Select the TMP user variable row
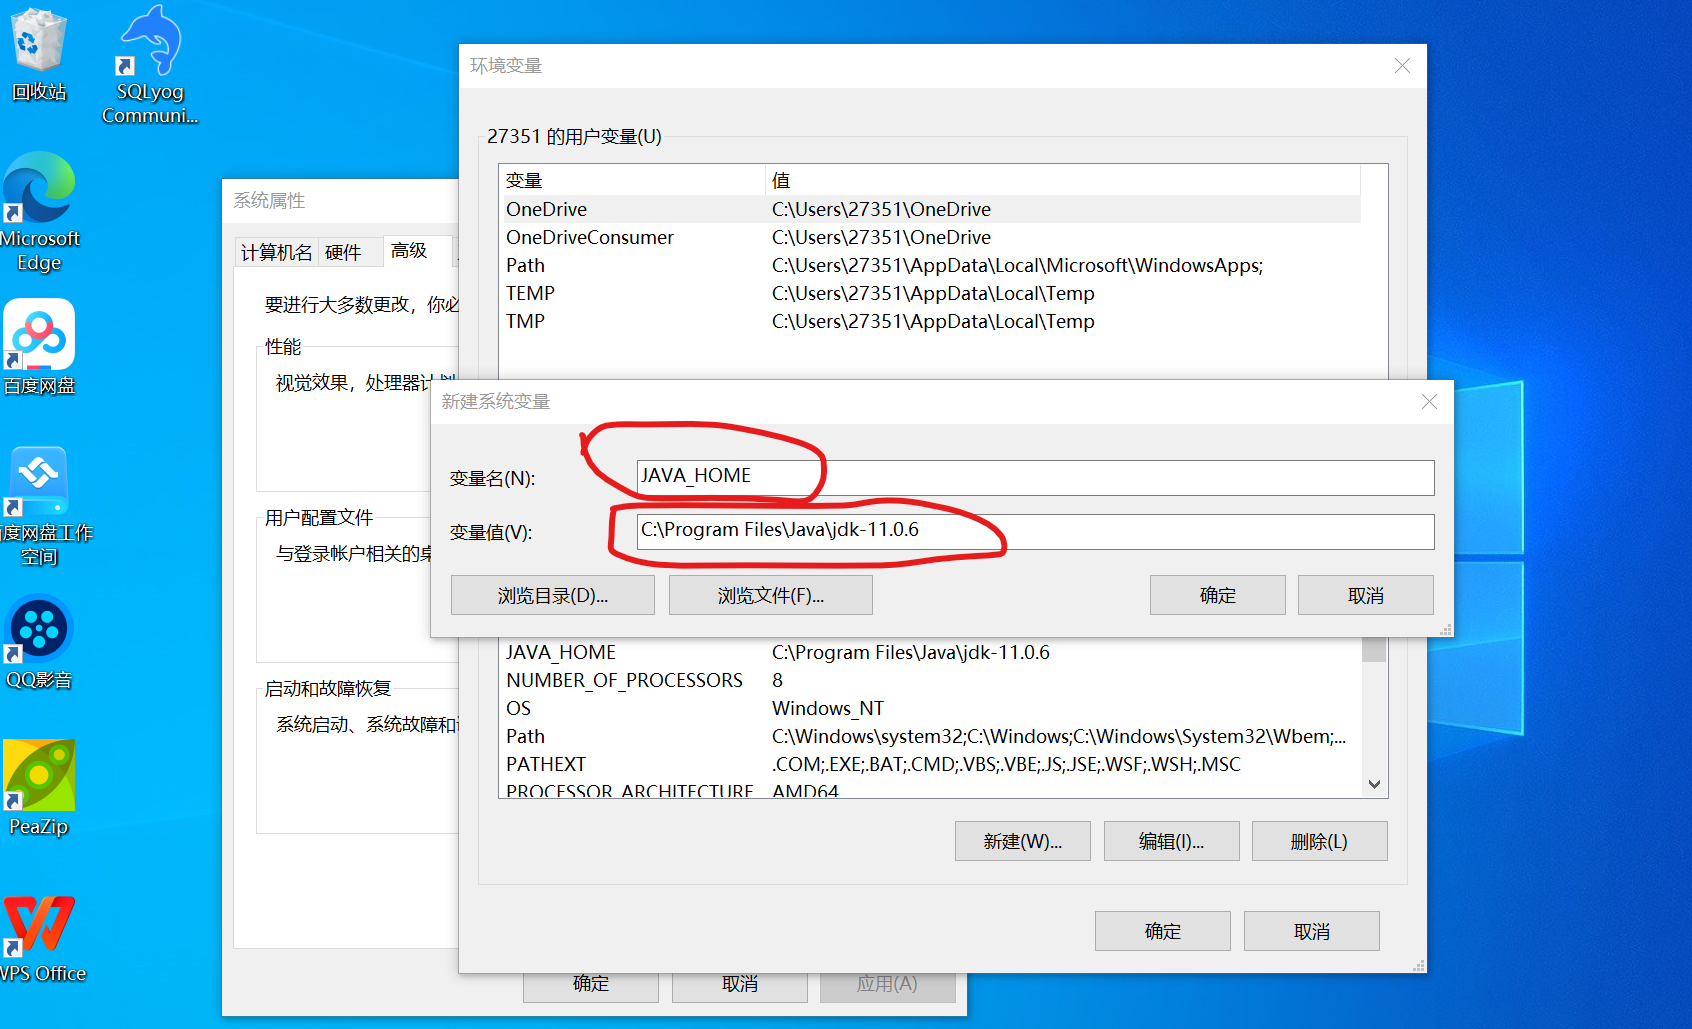 (930, 321)
